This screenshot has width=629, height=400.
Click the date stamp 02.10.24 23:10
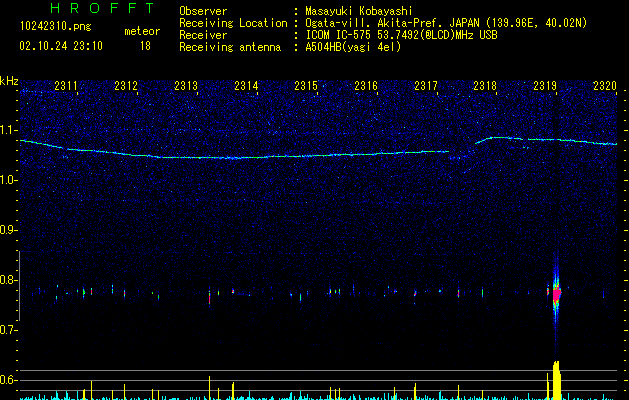(x=61, y=46)
